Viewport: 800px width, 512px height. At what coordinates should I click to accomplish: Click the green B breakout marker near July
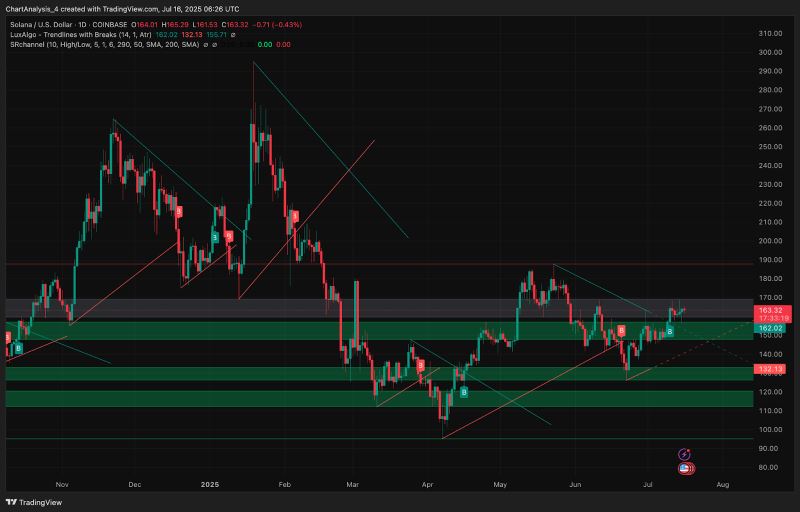(669, 330)
